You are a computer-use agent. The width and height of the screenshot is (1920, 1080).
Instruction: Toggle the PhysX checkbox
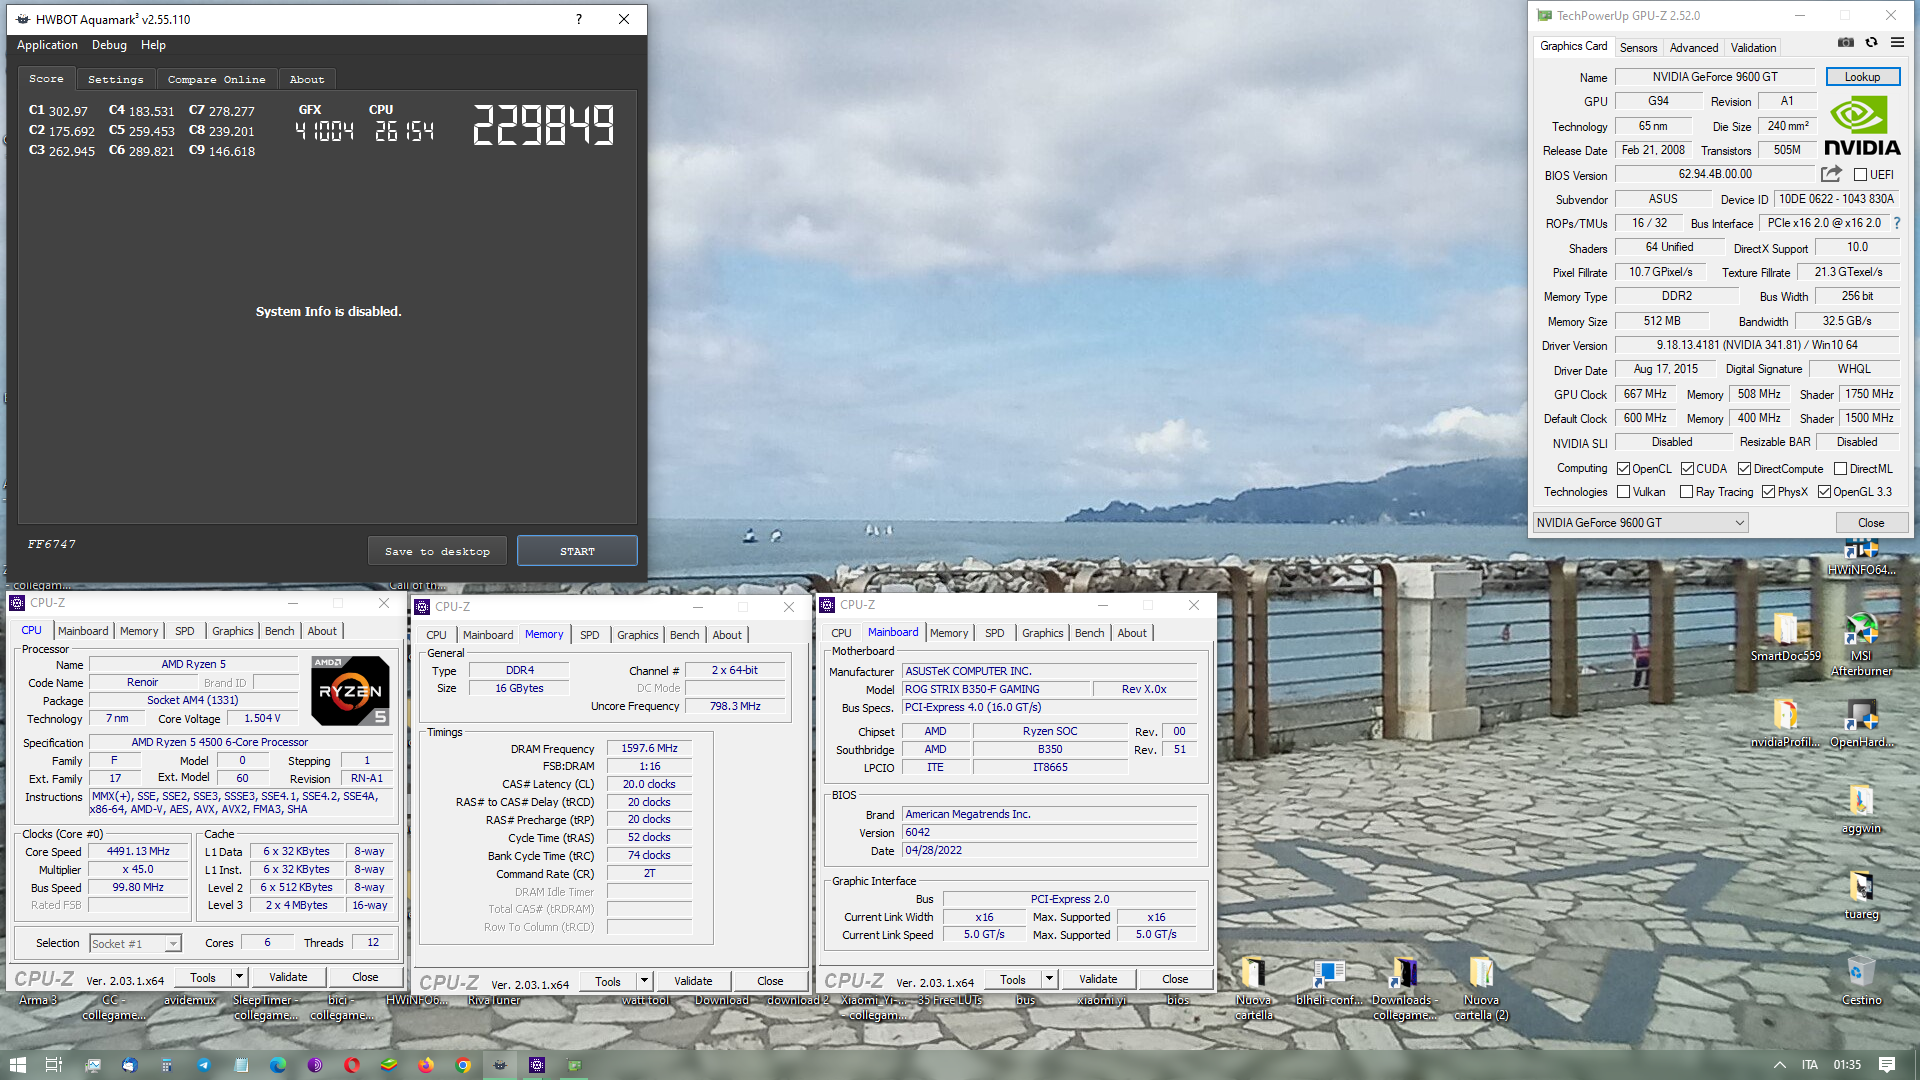(1768, 492)
